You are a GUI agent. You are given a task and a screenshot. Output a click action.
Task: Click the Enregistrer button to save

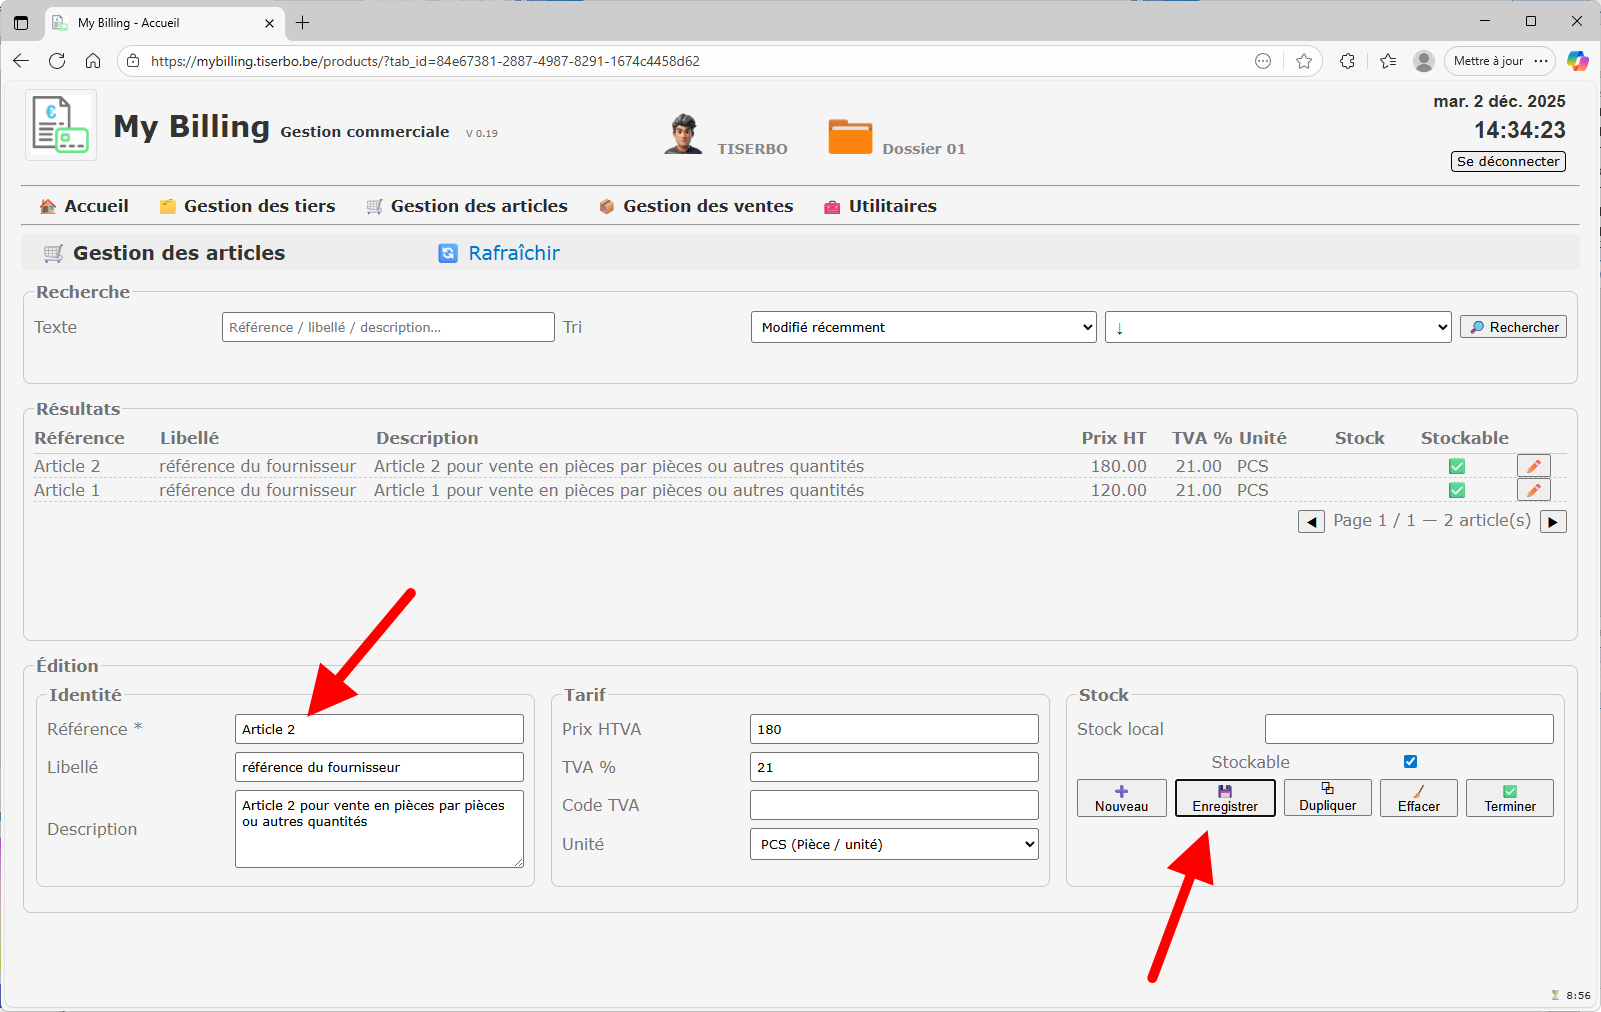tap(1225, 798)
